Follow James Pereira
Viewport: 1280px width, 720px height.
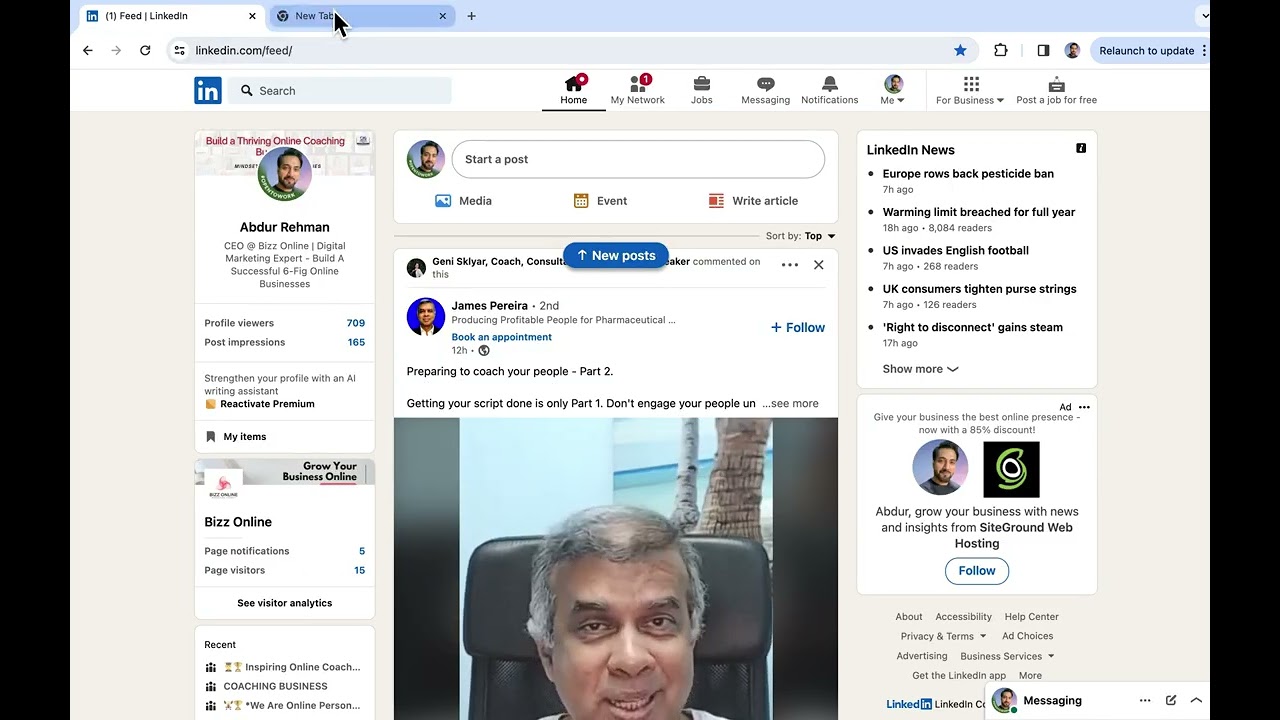(798, 327)
